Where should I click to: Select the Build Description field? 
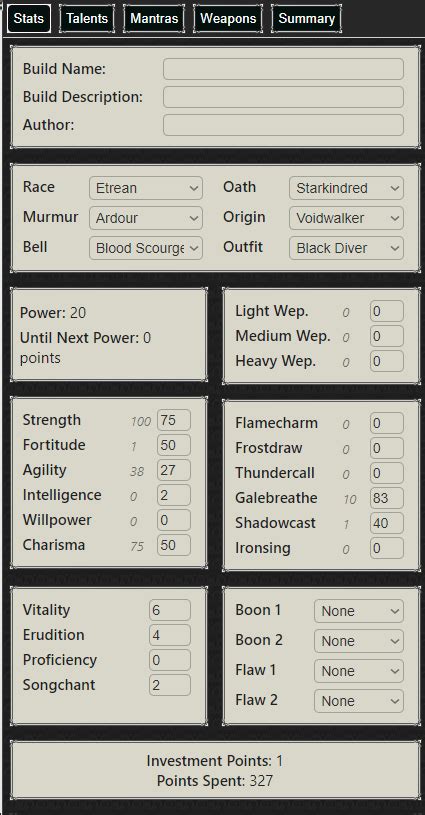point(283,97)
